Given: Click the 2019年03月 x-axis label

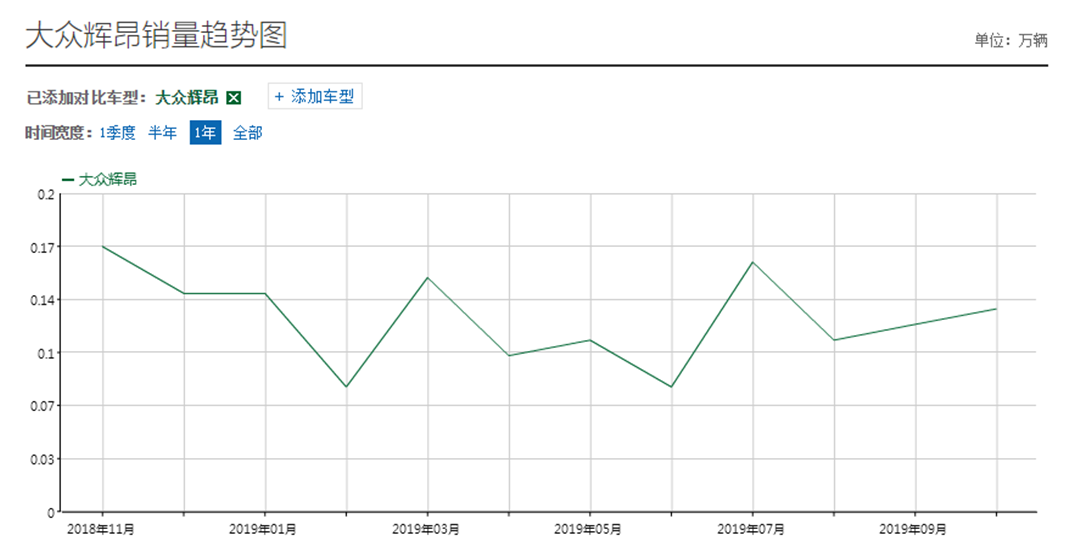Looking at the screenshot, I should pos(427,528).
